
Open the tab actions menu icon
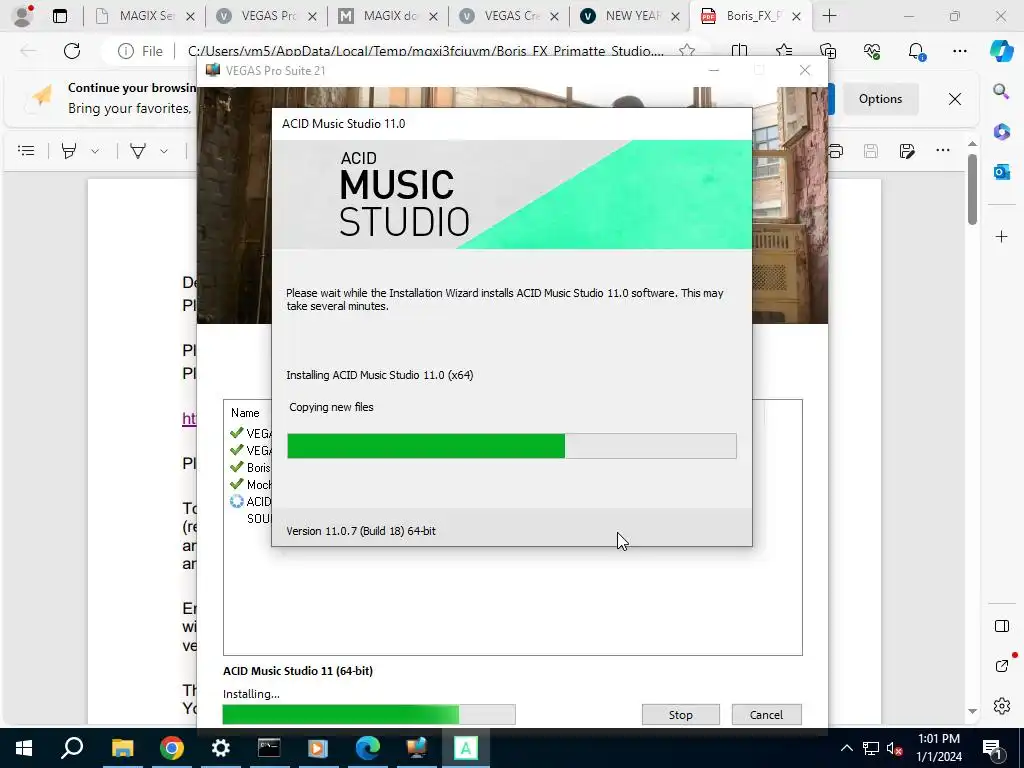(x=60, y=16)
